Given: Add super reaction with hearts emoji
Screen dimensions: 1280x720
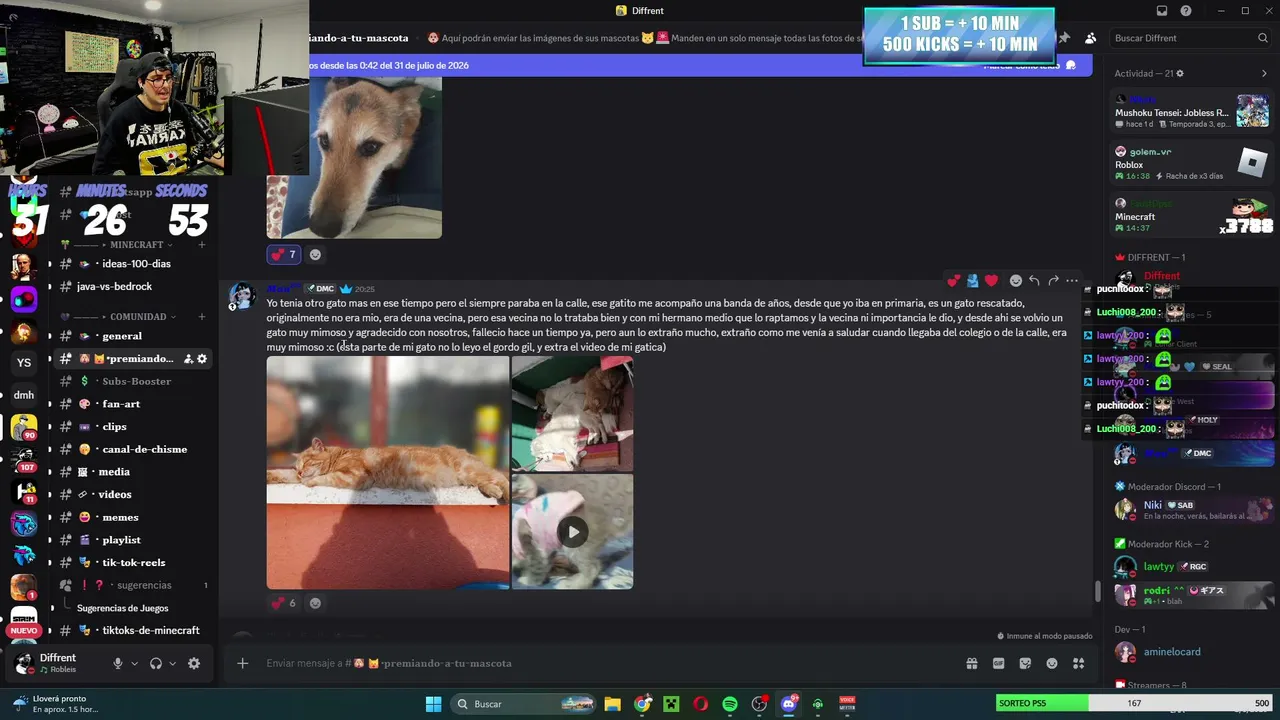Looking at the screenshot, I should coord(954,281).
